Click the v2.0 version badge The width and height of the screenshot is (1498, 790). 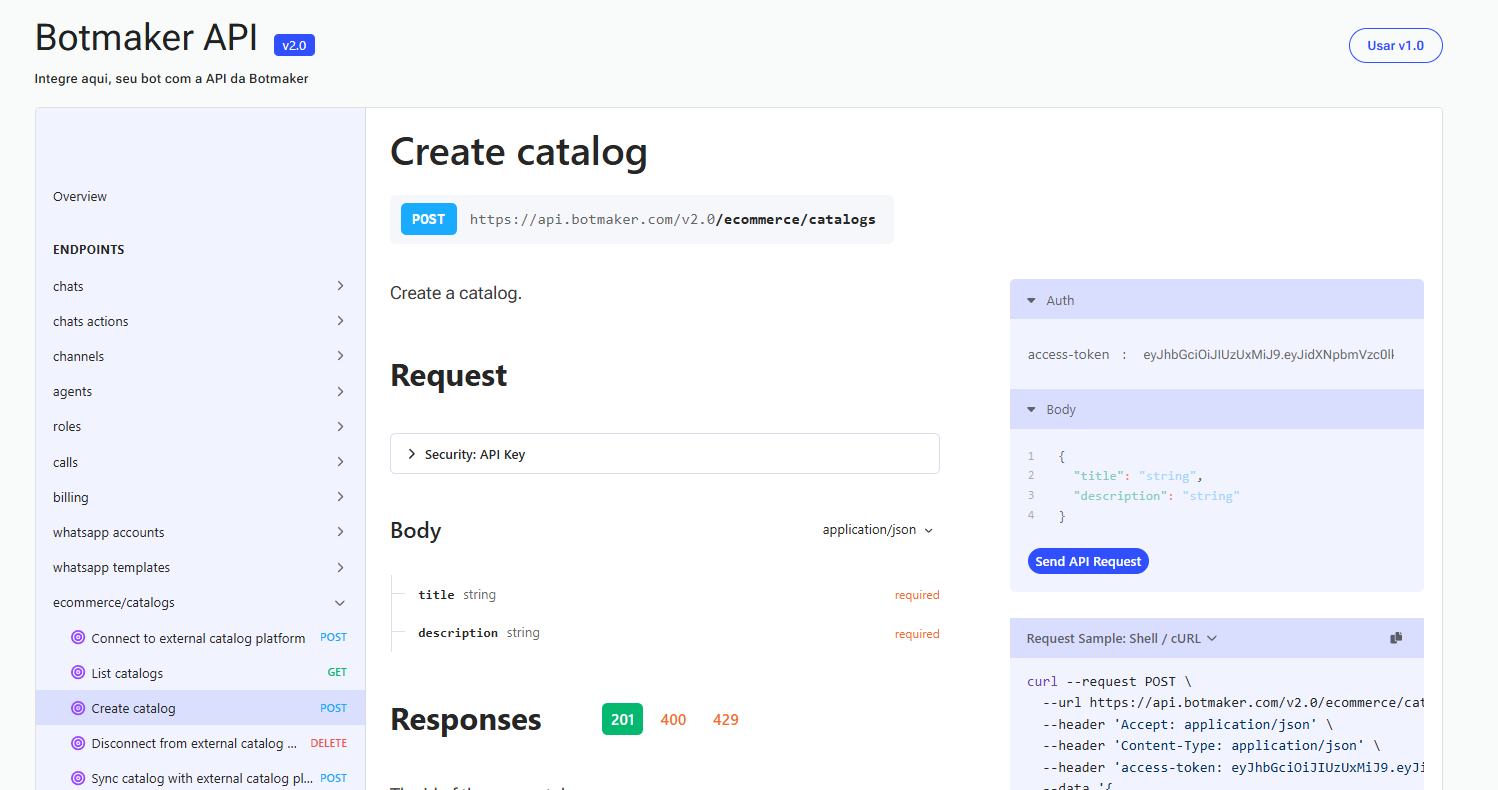pyautogui.click(x=294, y=45)
